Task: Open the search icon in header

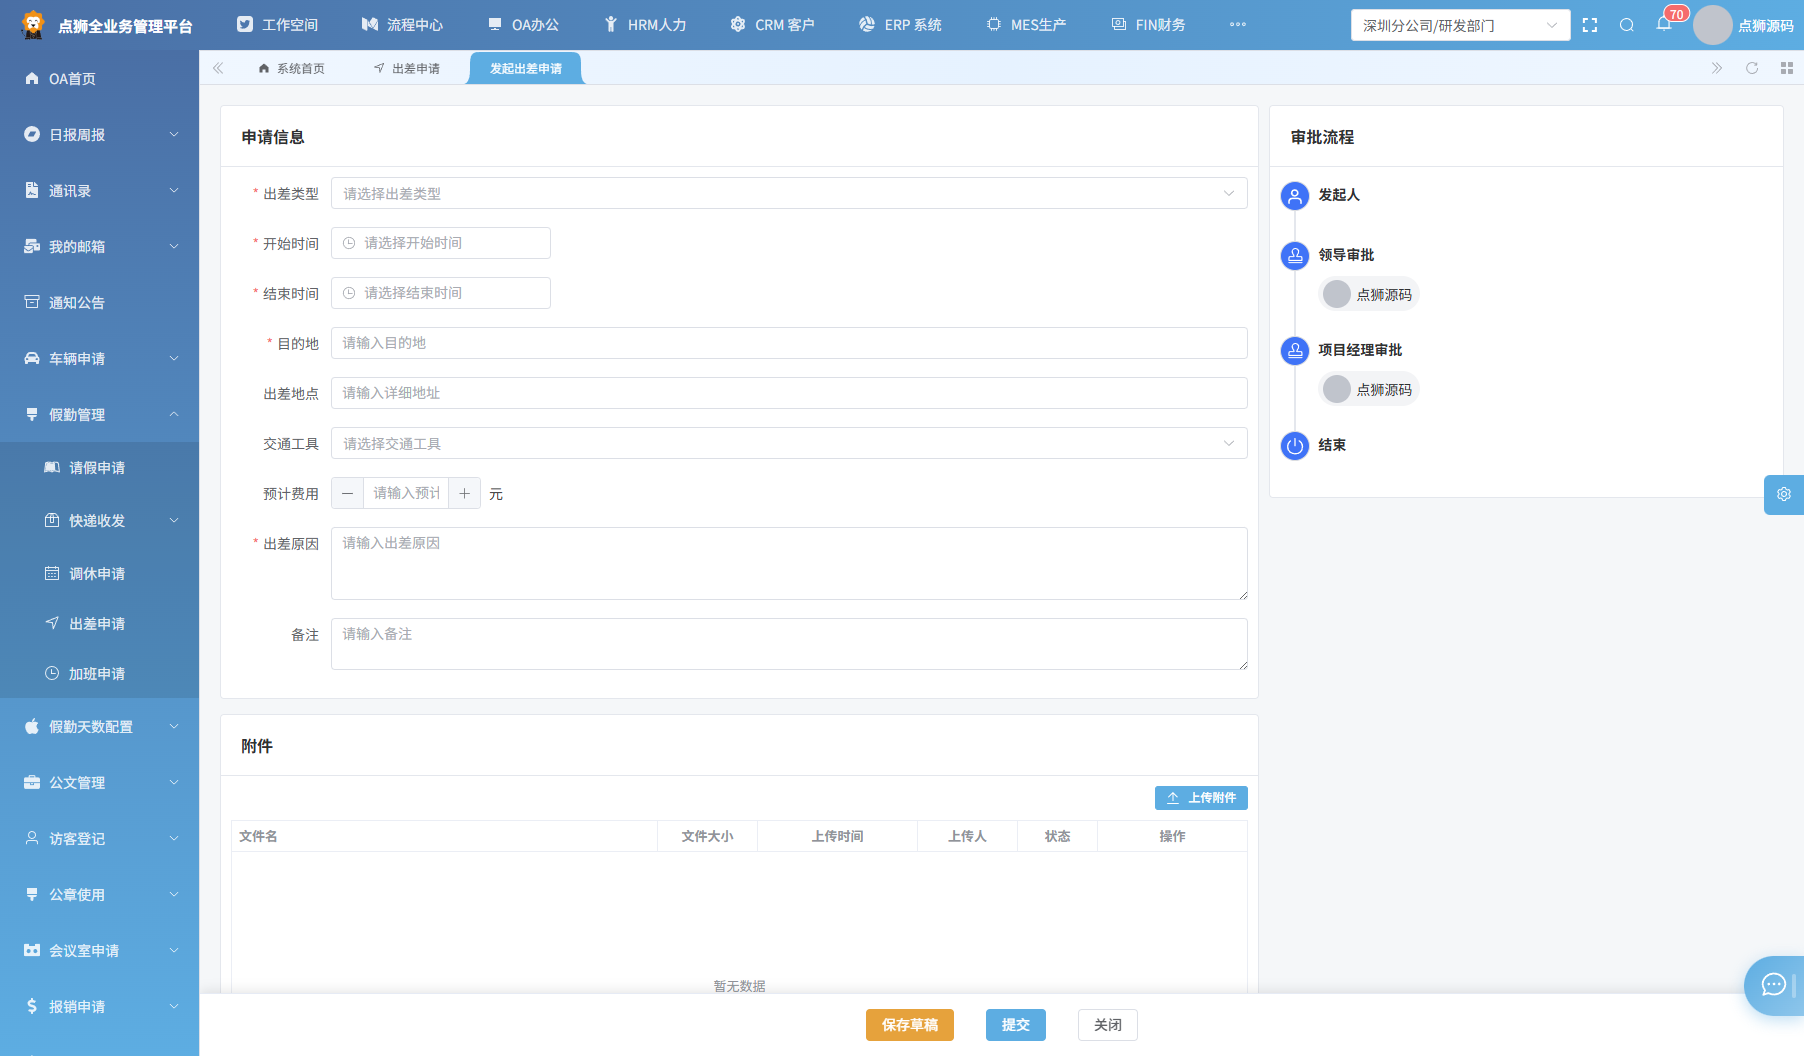Action: [1627, 25]
